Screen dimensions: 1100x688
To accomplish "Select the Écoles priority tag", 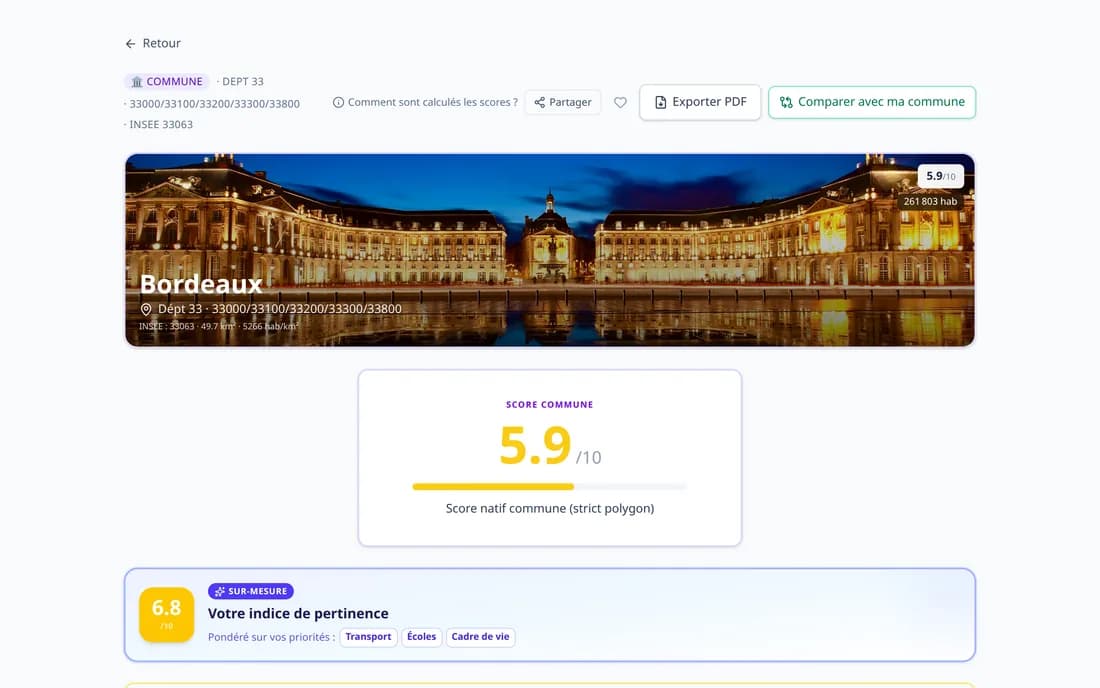I will click(422, 637).
